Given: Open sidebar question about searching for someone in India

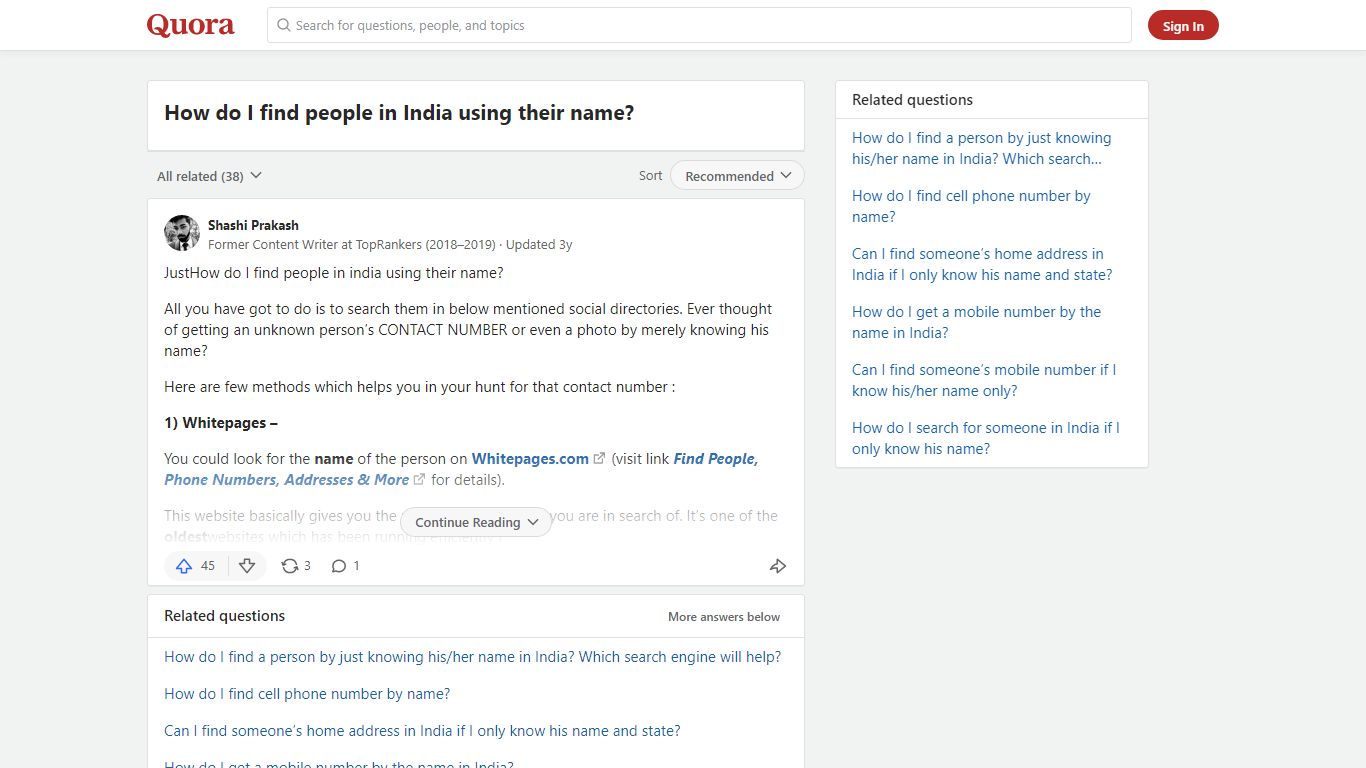Looking at the screenshot, I should click(986, 438).
